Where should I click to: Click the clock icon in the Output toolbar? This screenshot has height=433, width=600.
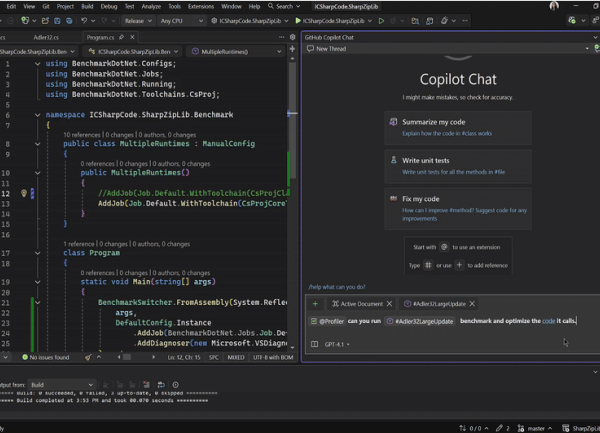pyautogui.click(x=176, y=385)
